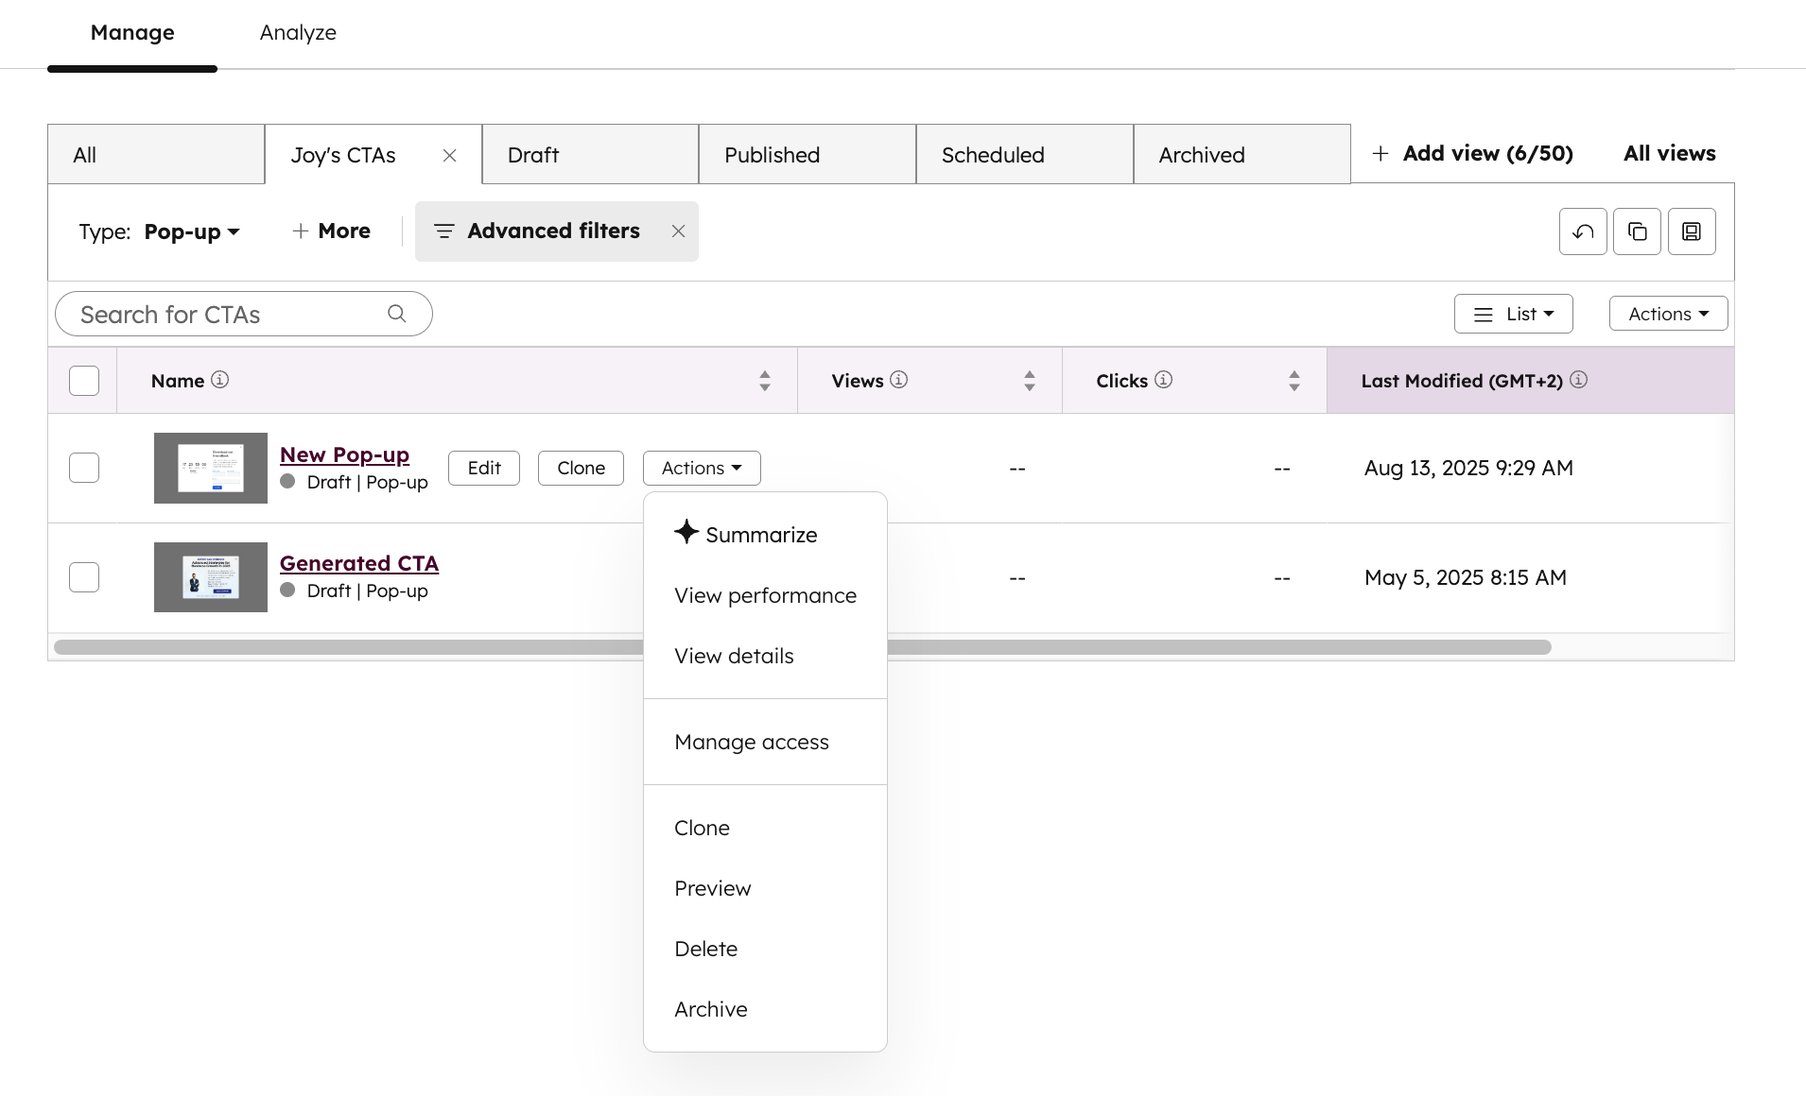
Task: Check the select-all checkbox in header
Action: pyautogui.click(x=84, y=380)
